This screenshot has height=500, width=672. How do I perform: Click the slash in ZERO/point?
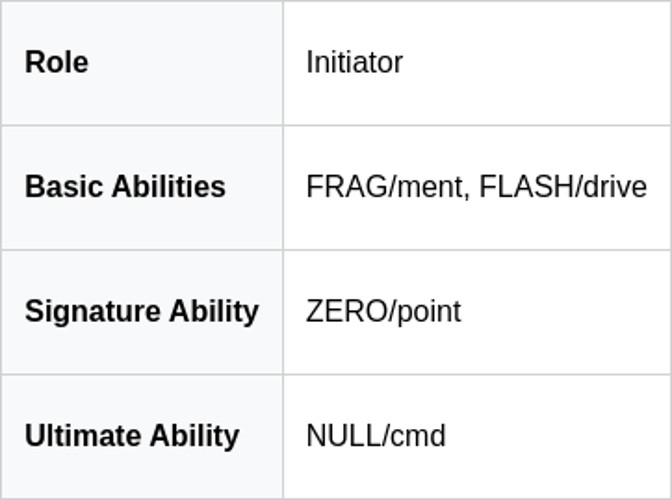[392, 311]
